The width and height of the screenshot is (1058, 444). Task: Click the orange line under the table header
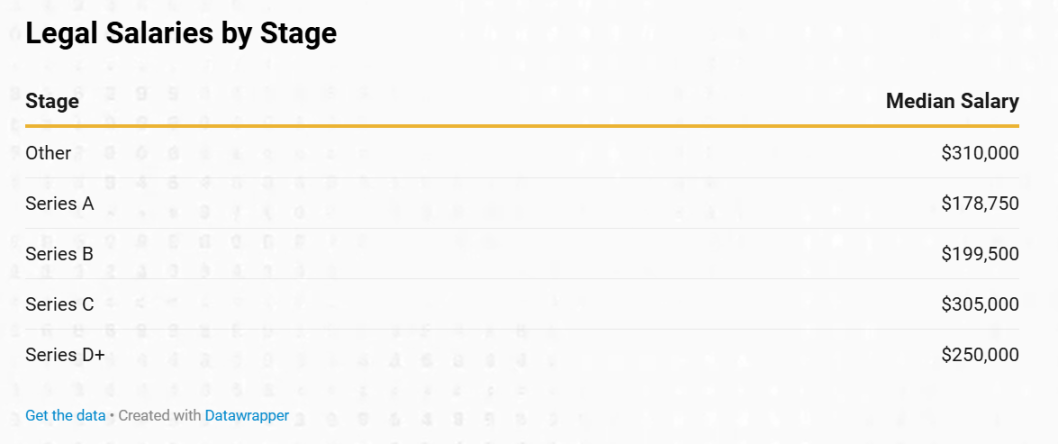(x=522, y=126)
